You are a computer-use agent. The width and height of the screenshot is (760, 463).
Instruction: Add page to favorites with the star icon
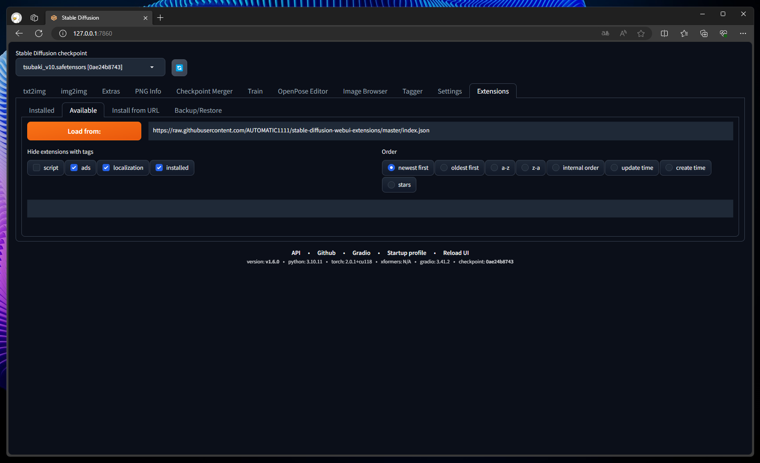[x=641, y=33]
